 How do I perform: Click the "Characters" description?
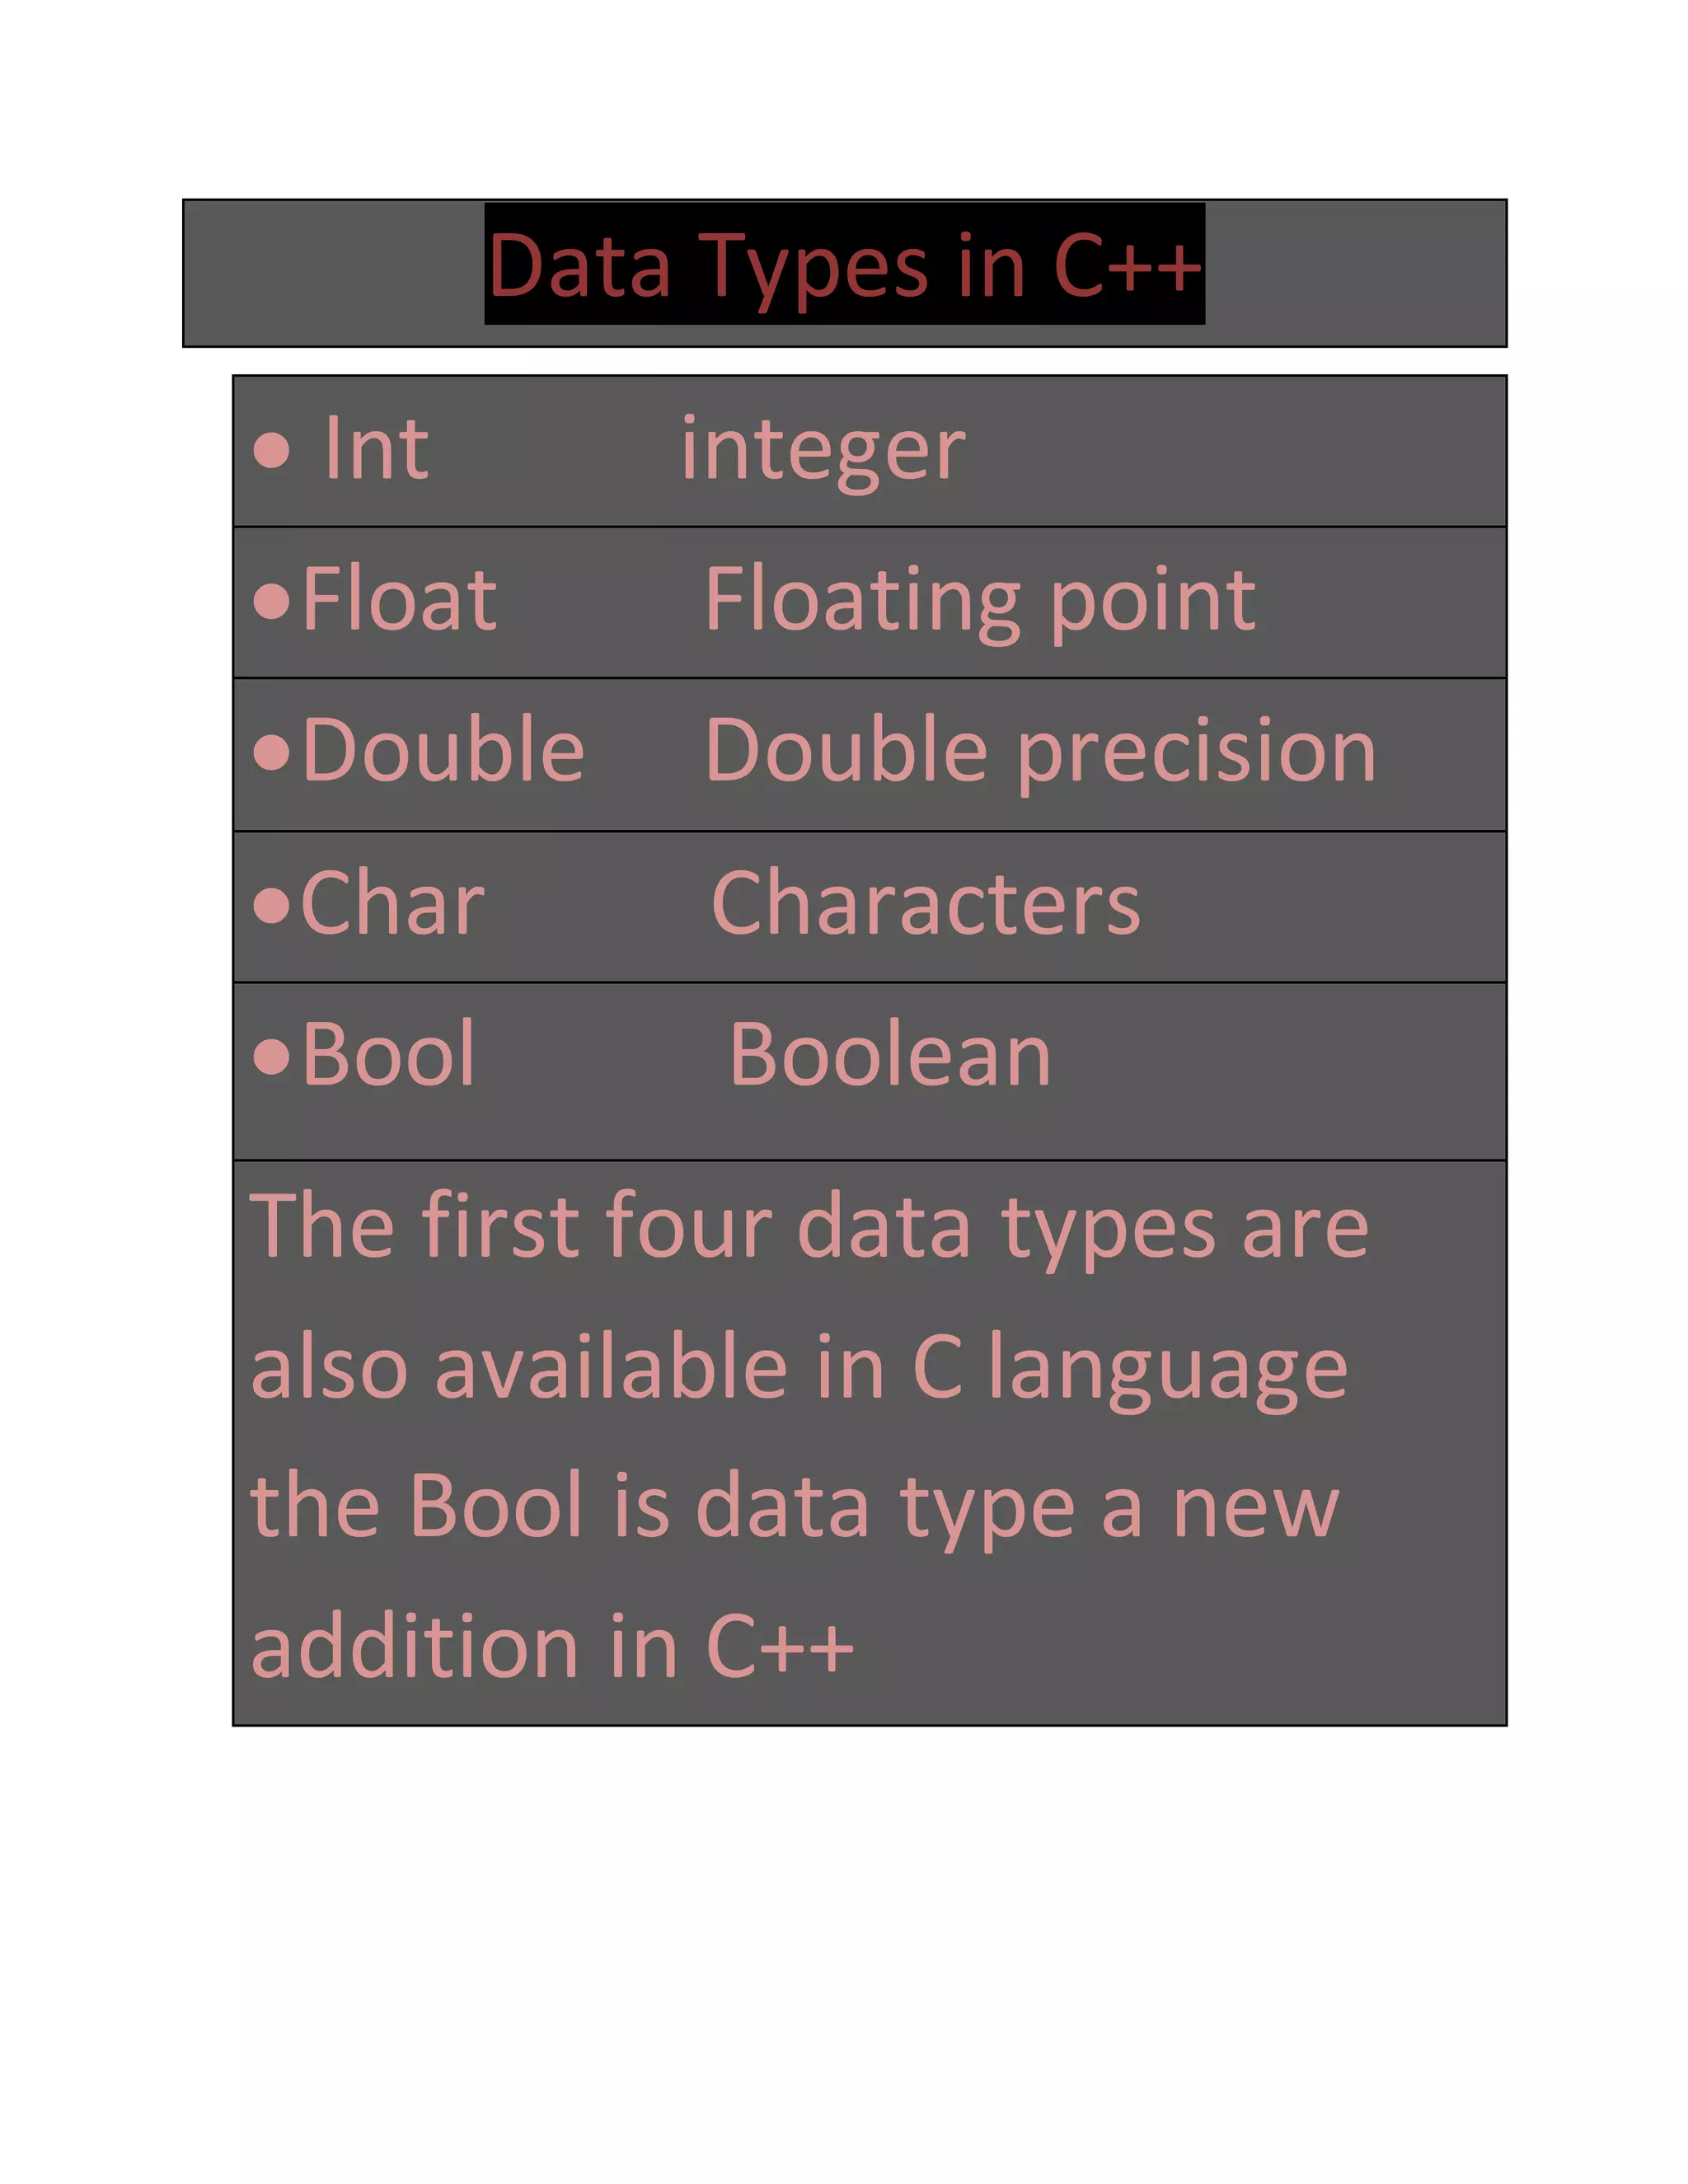pos(925,904)
